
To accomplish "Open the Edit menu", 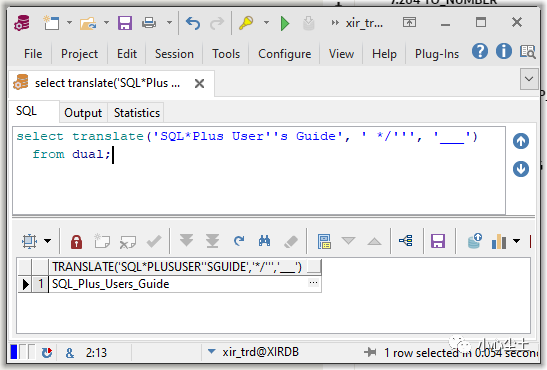I will 127,54.
